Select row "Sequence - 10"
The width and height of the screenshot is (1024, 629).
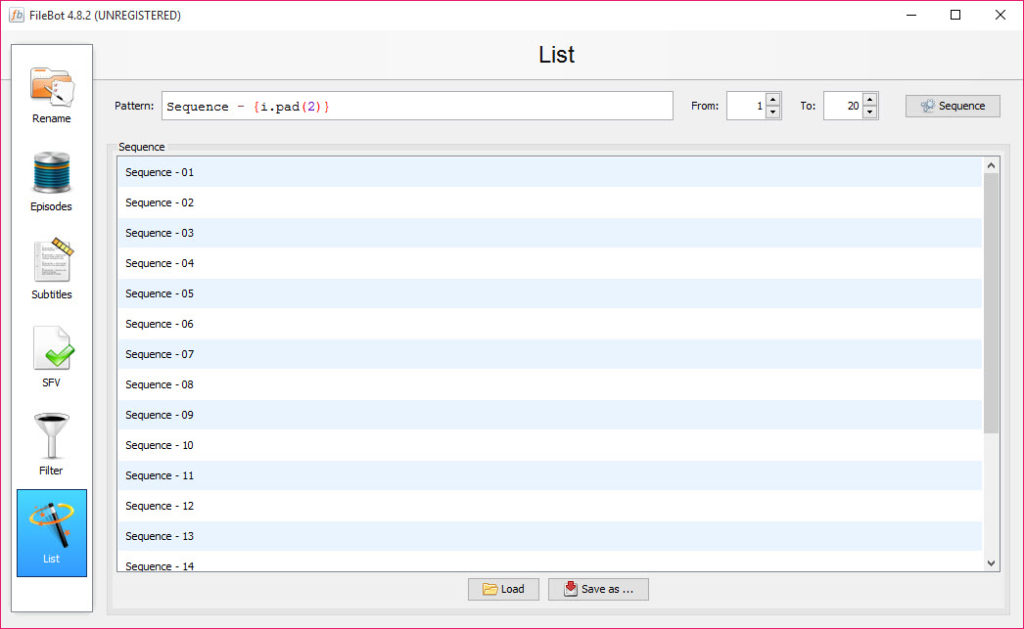[550, 445]
